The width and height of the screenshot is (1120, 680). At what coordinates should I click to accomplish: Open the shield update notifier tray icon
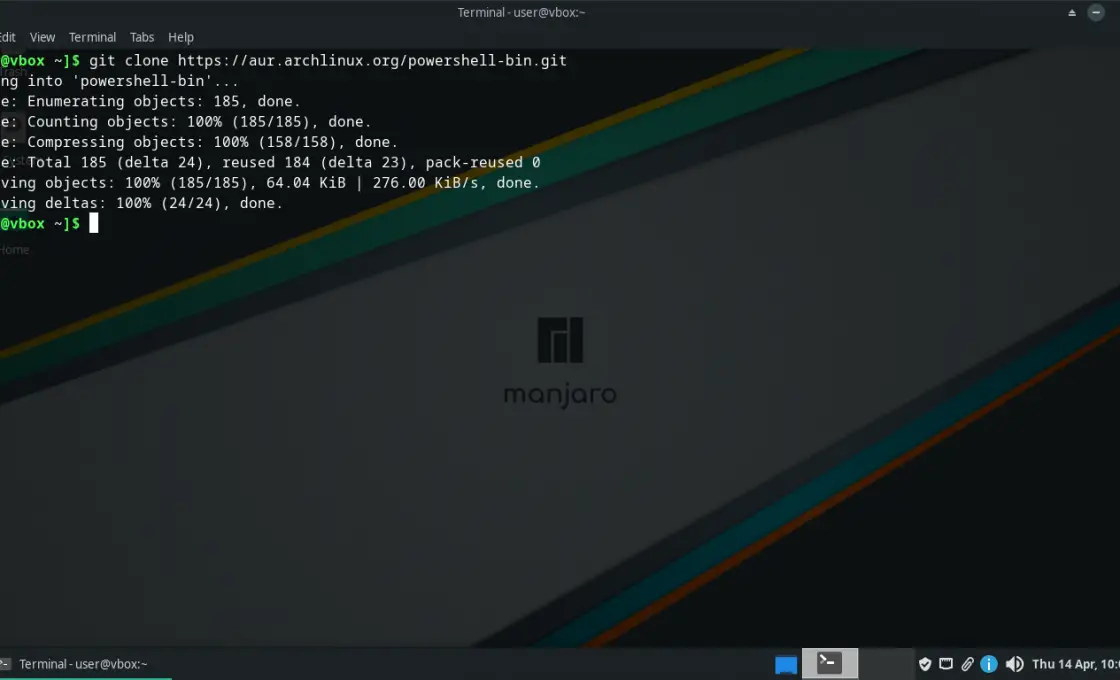point(925,664)
